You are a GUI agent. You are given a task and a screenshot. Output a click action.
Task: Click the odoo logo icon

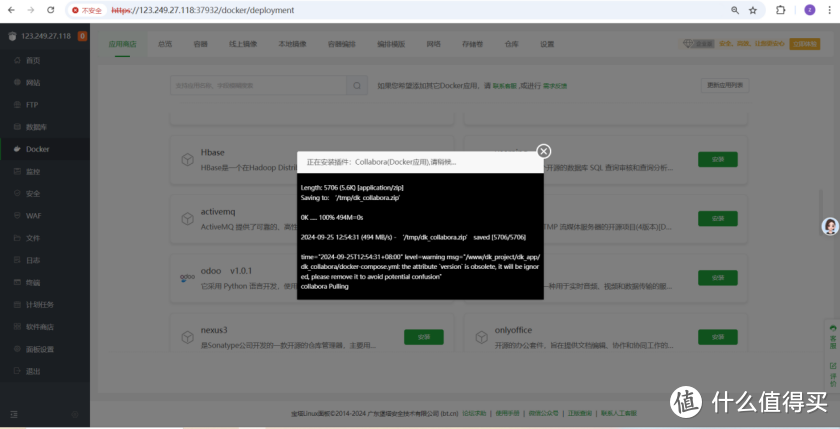[187, 277]
